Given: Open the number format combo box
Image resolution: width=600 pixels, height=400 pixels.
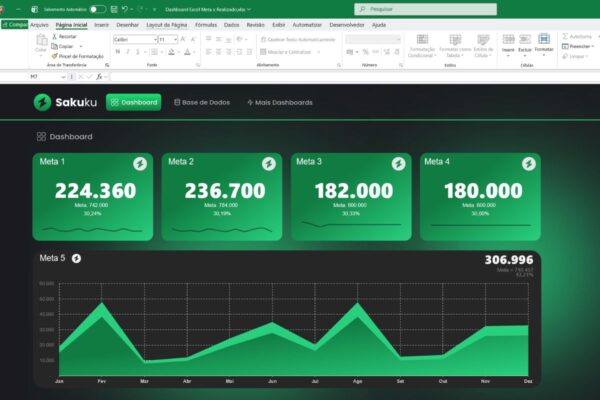Looking at the screenshot, I should point(373,39).
